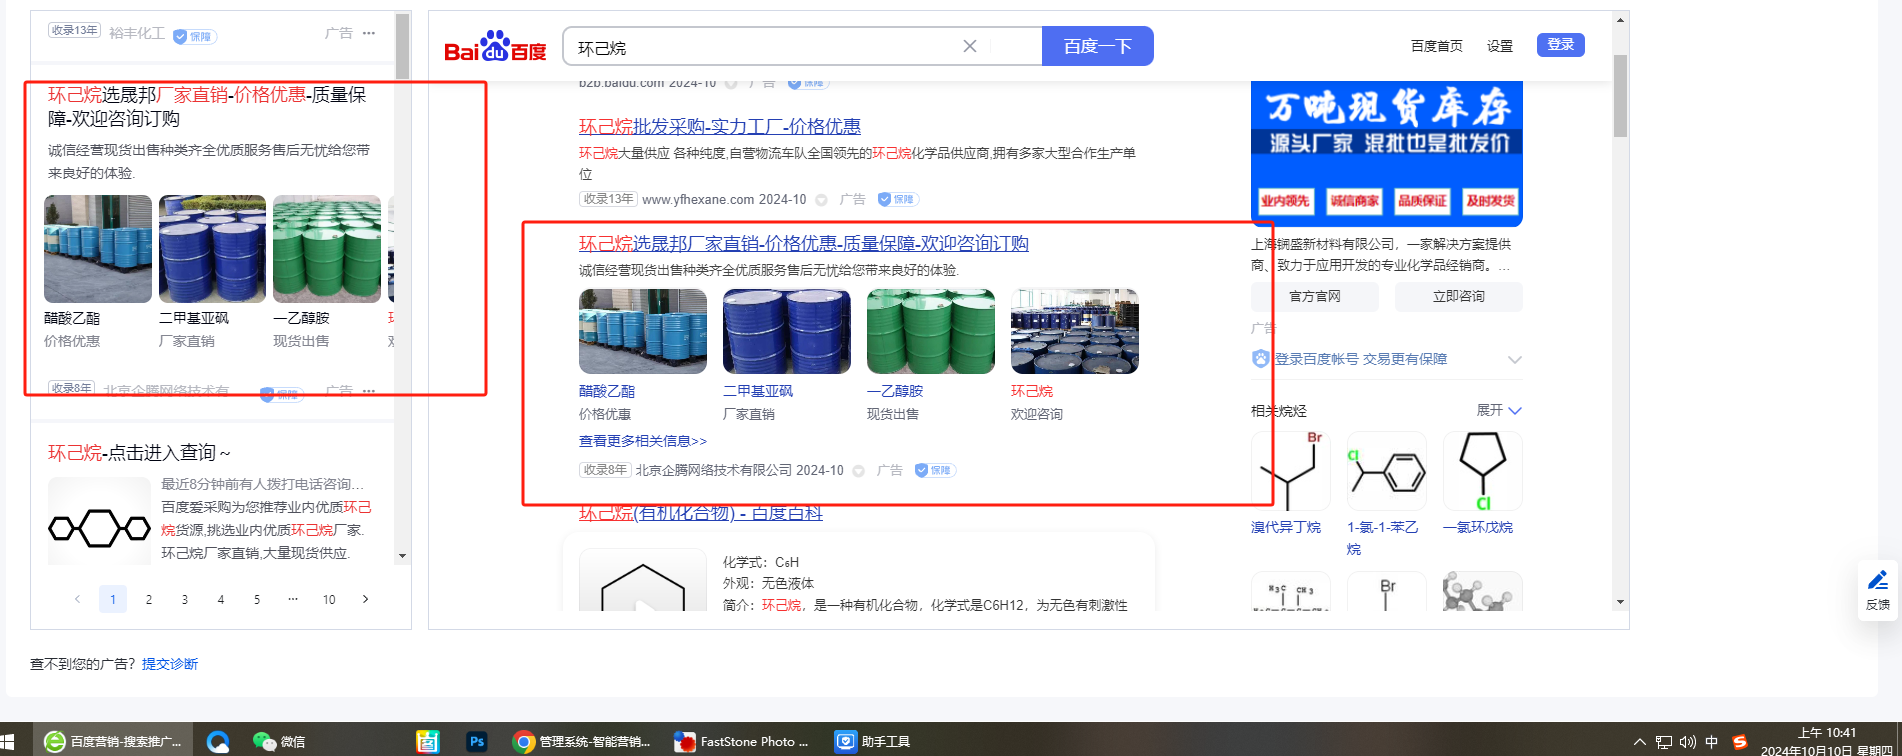This screenshot has width=1902, height=756.
Task: Click the 中 IME language indicator
Action: 1712,742
